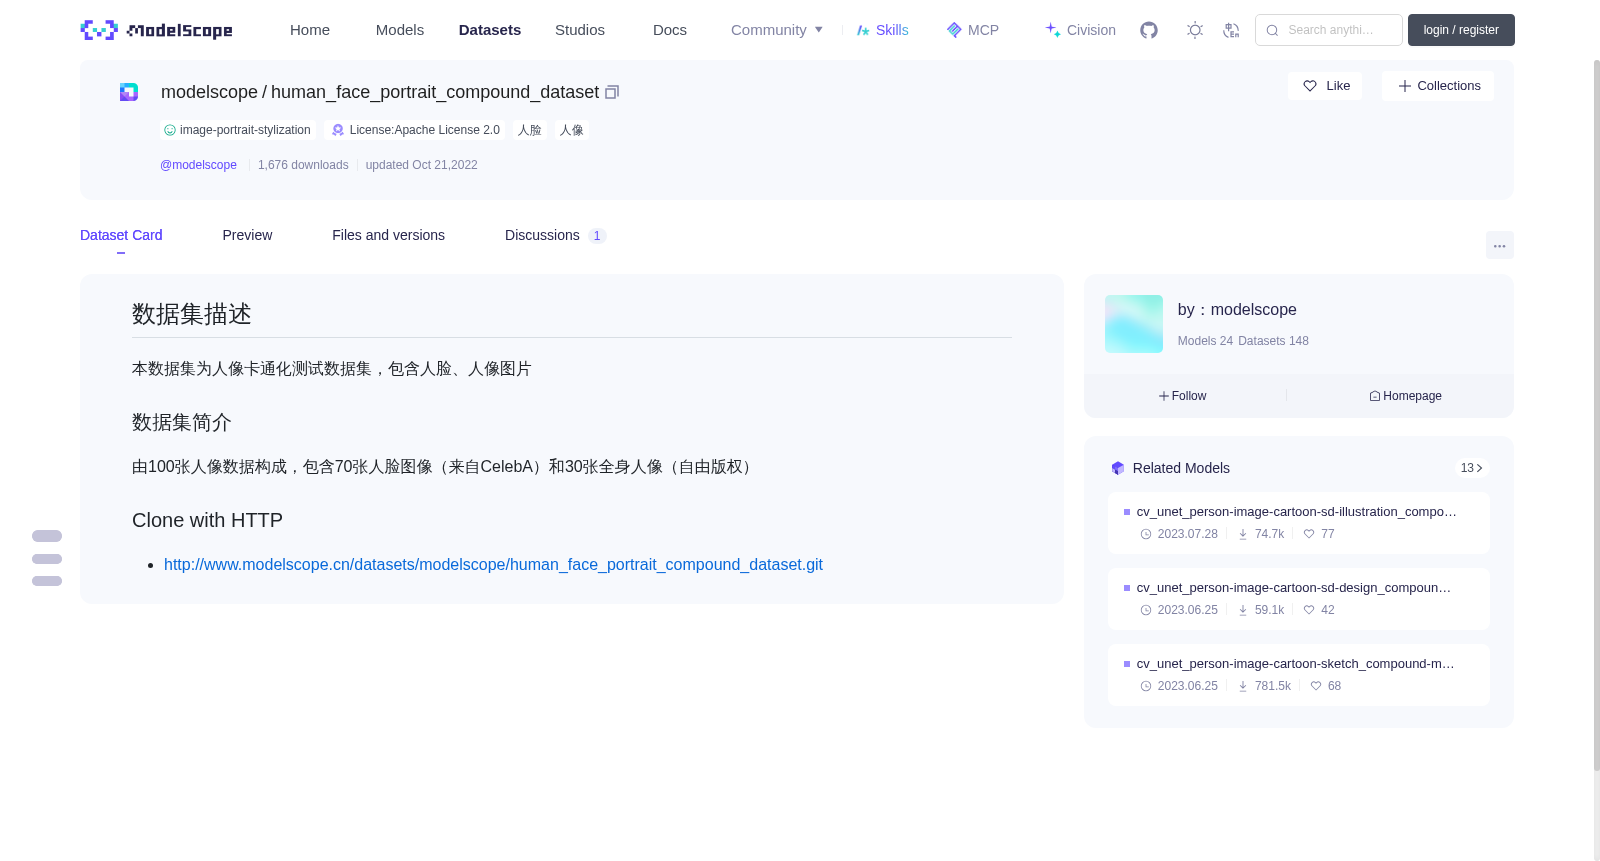Click 'updated Oct 21,2022' text
This screenshot has height=861, width=1600.
pos(421,165)
